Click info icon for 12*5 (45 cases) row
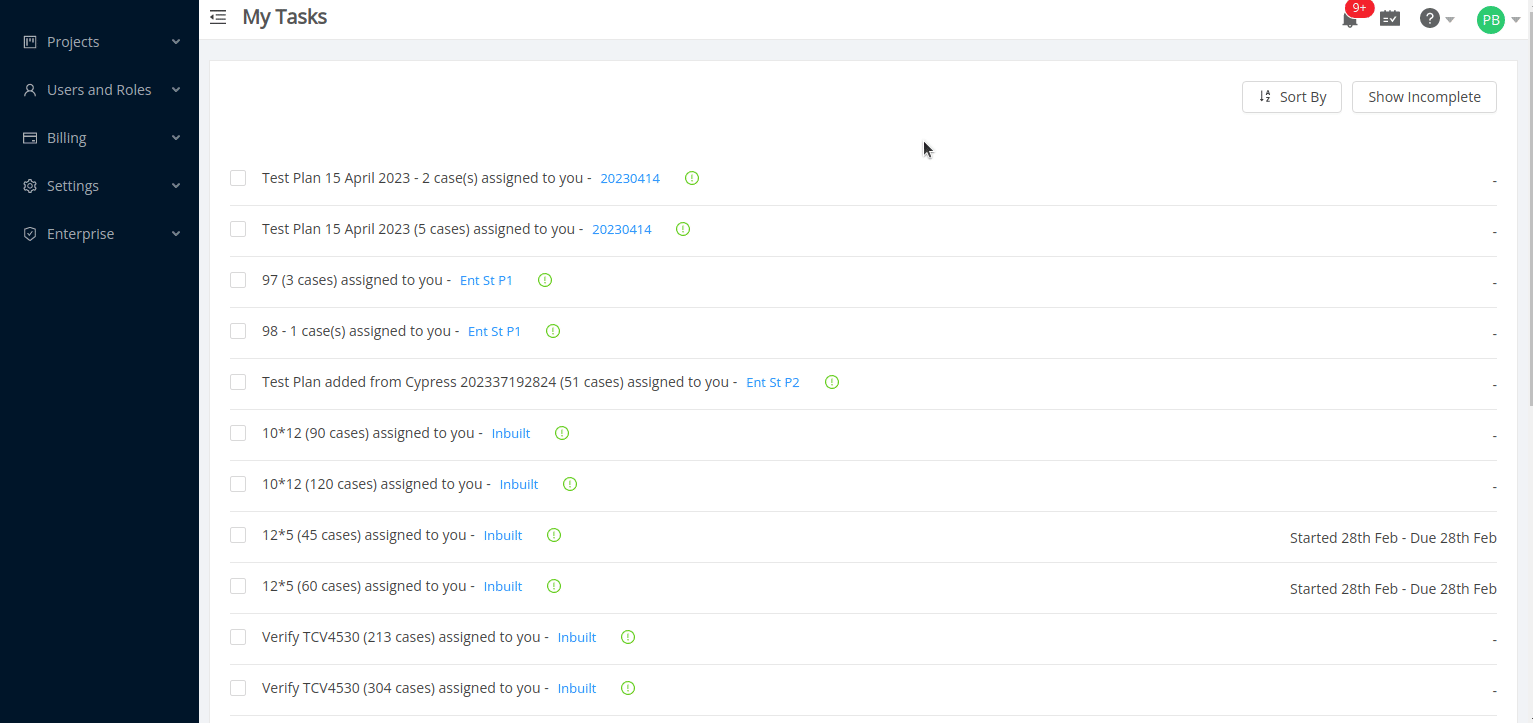Screen dimensions: 1533x723 point(554,535)
